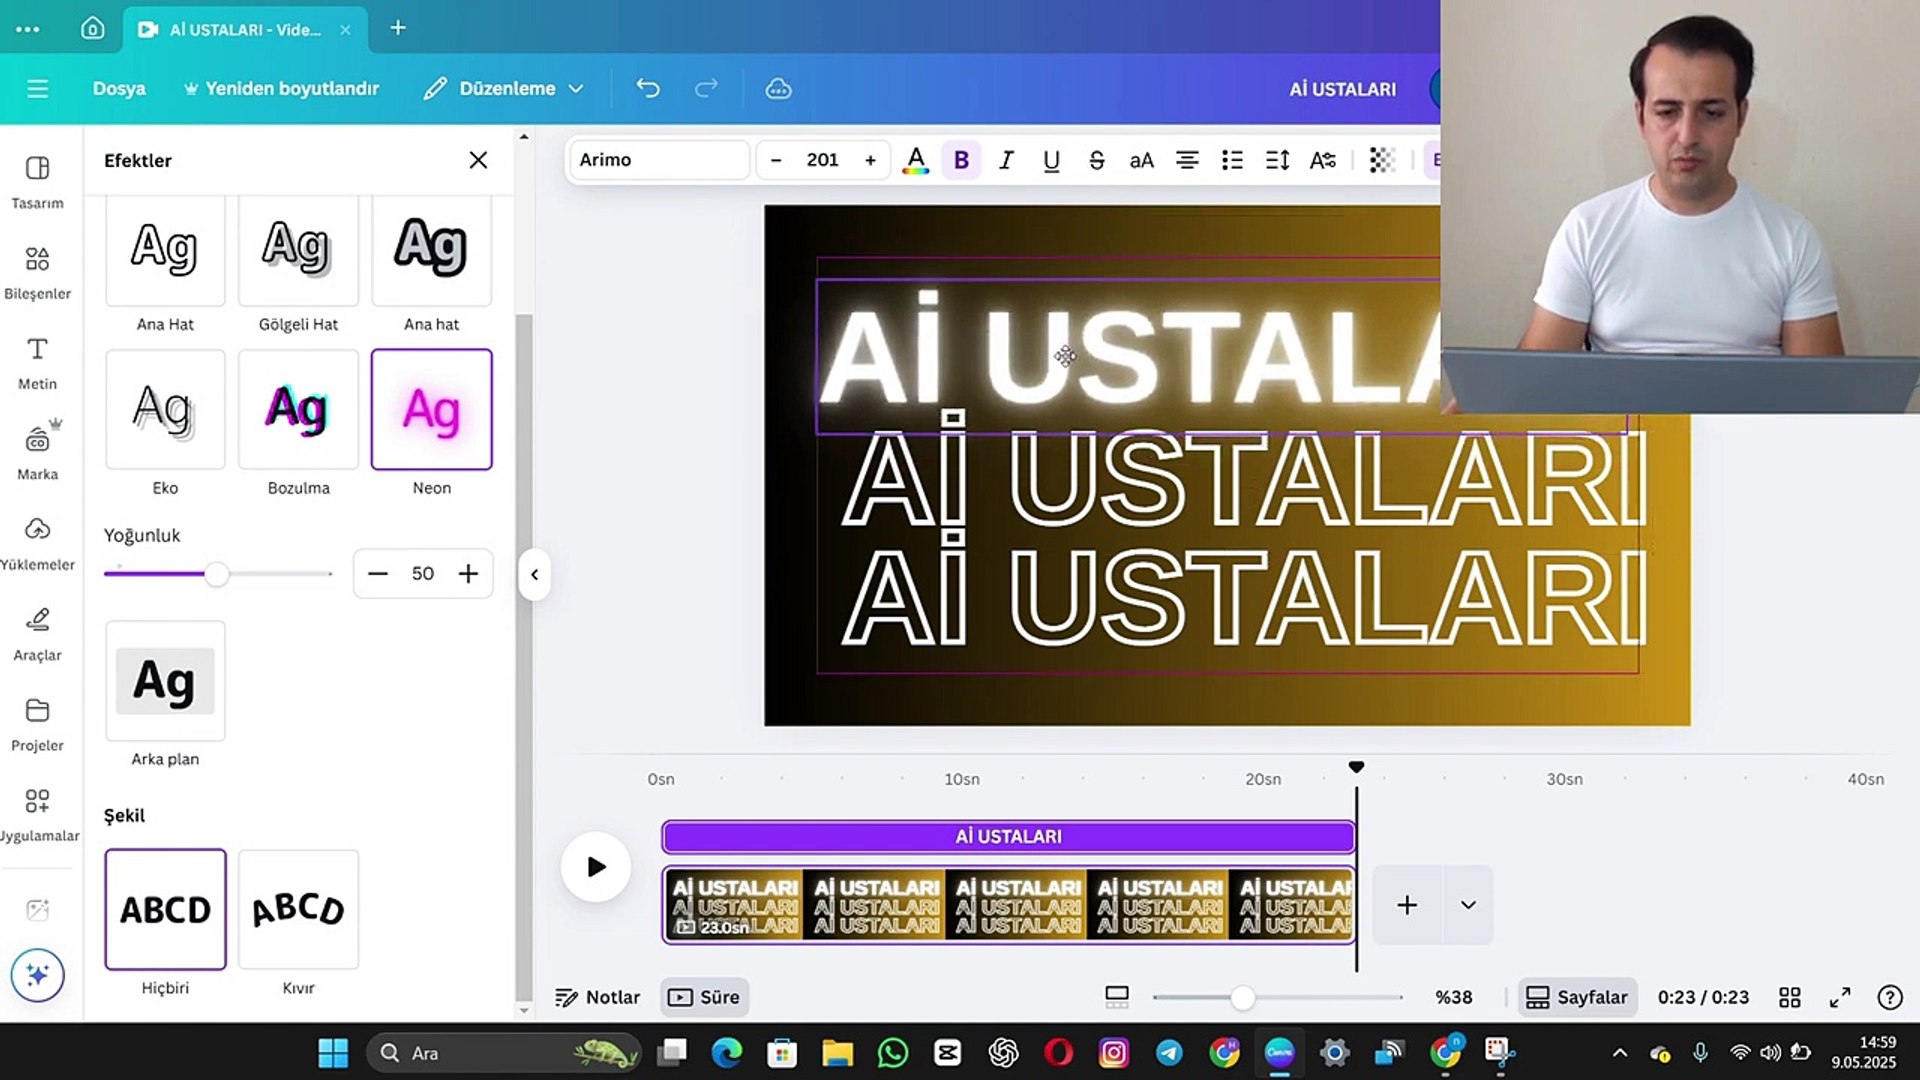Viewport: 1920px width, 1080px height.
Task: Open Sayfalar at the bottom bar
Action: pos(1578,996)
